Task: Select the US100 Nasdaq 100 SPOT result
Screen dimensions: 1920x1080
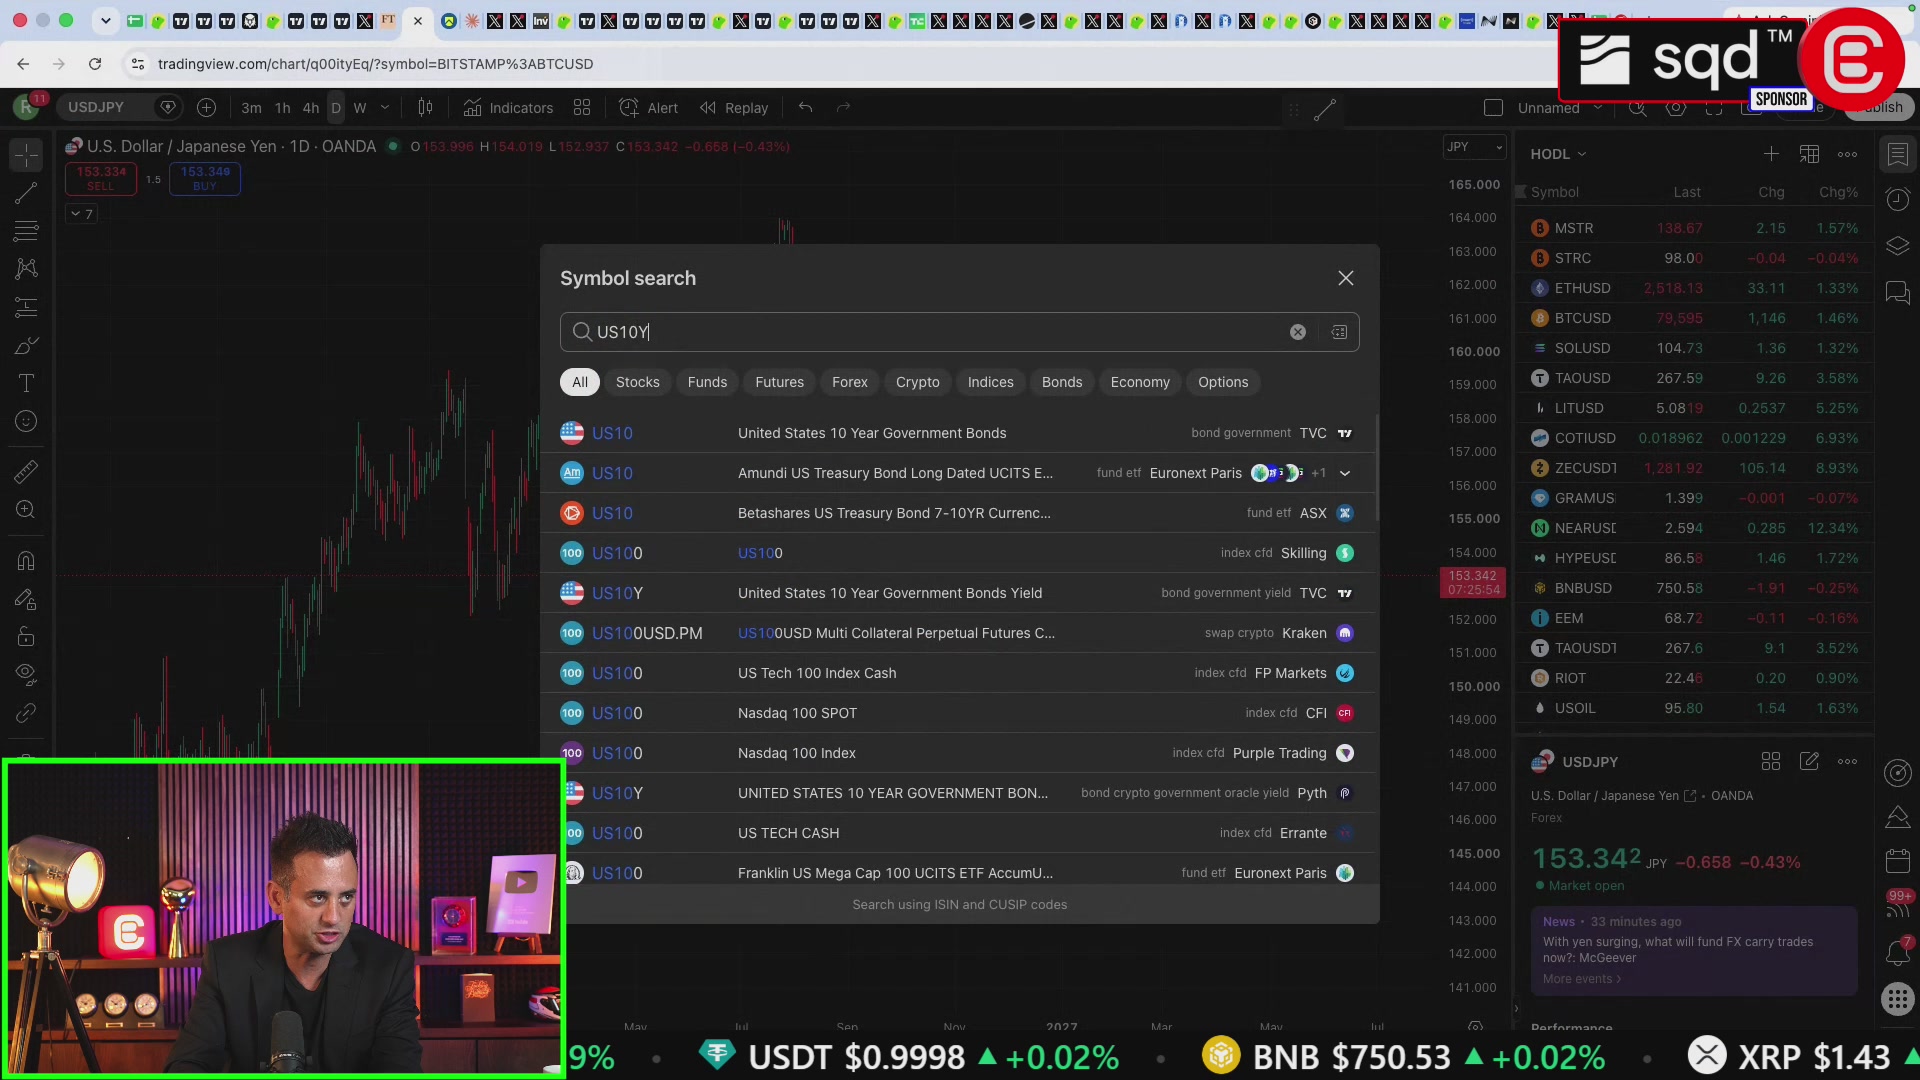Action: pyautogui.click(x=958, y=713)
